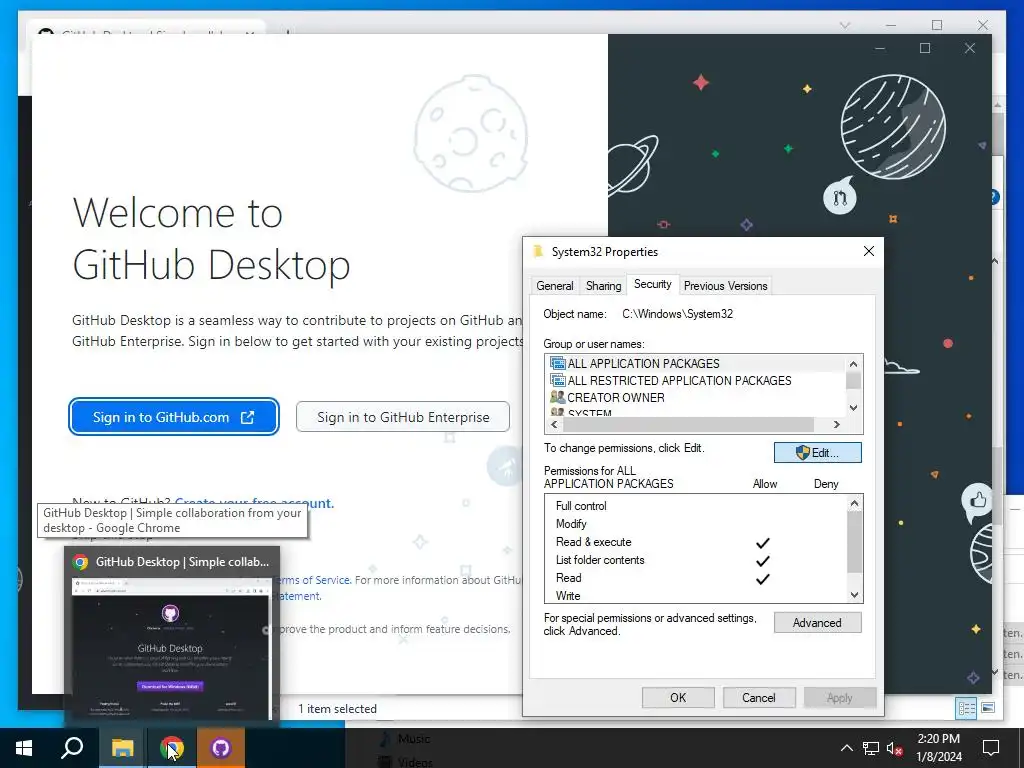The image size is (1024, 768).
Task: Click pull request speech bubble icon
Action: tap(840, 197)
